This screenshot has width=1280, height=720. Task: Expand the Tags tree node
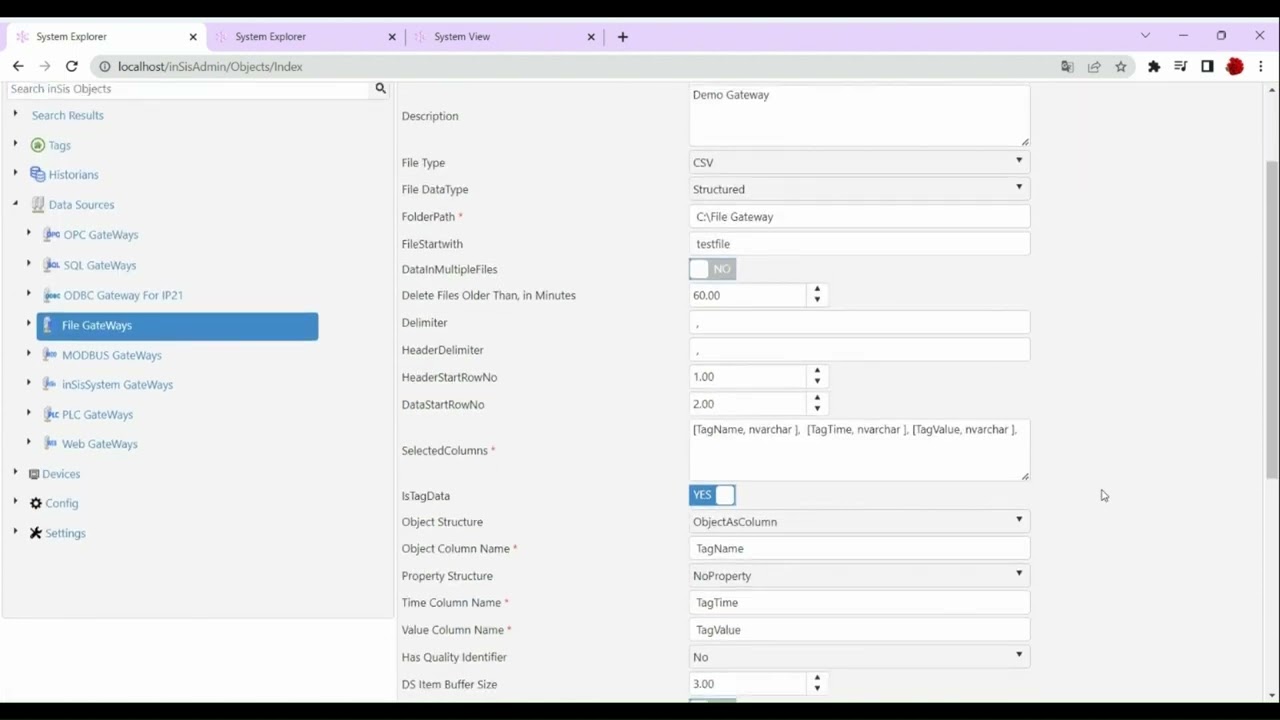15,144
